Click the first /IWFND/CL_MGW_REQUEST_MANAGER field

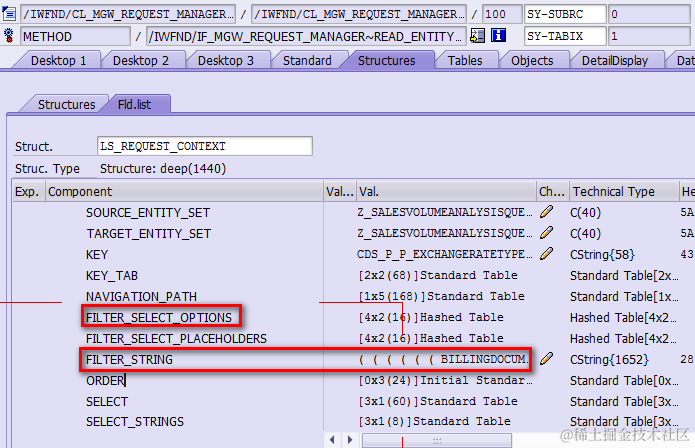click(128, 14)
